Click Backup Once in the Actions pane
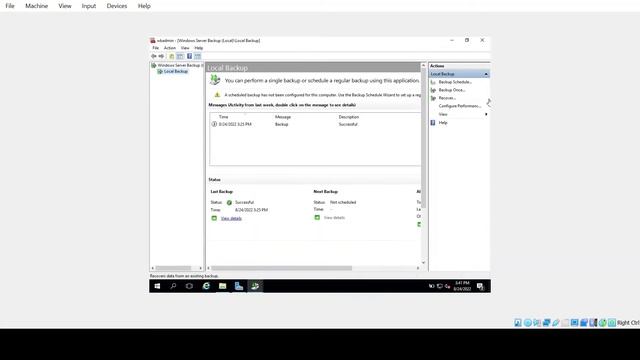 pos(452,90)
